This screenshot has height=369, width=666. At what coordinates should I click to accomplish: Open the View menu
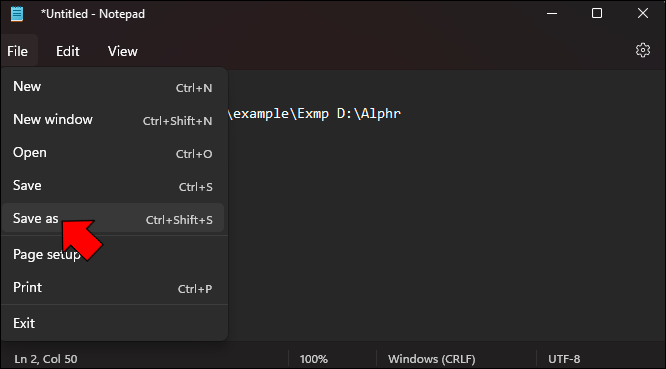[123, 51]
